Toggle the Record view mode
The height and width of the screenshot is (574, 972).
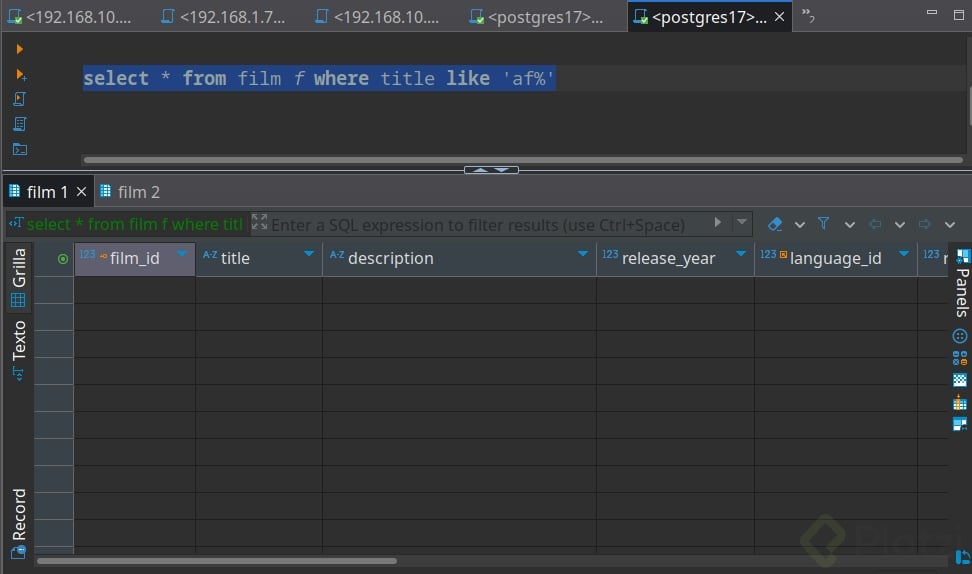(x=19, y=523)
